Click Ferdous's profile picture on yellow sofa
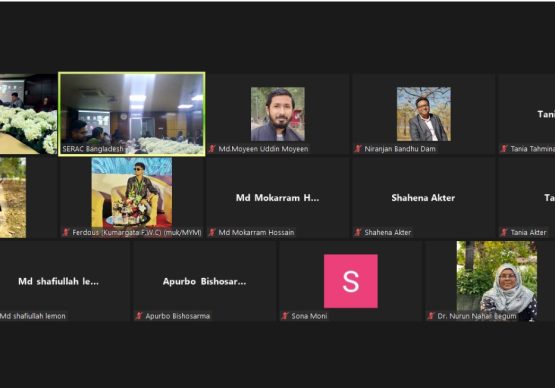 tap(132, 193)
